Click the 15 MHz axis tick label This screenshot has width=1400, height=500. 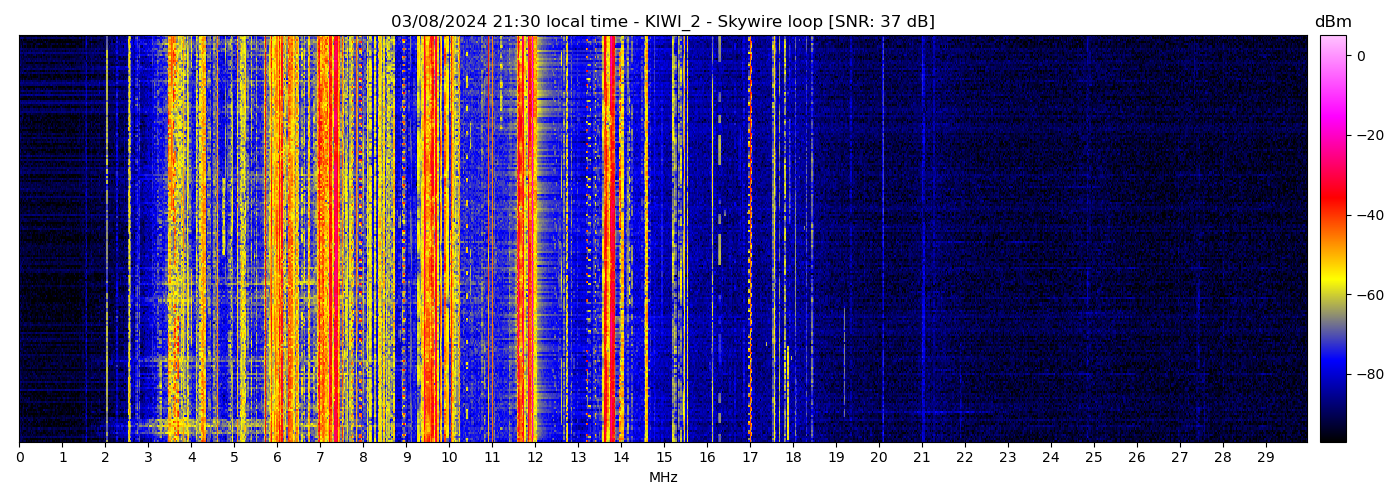tap(664, 458)
